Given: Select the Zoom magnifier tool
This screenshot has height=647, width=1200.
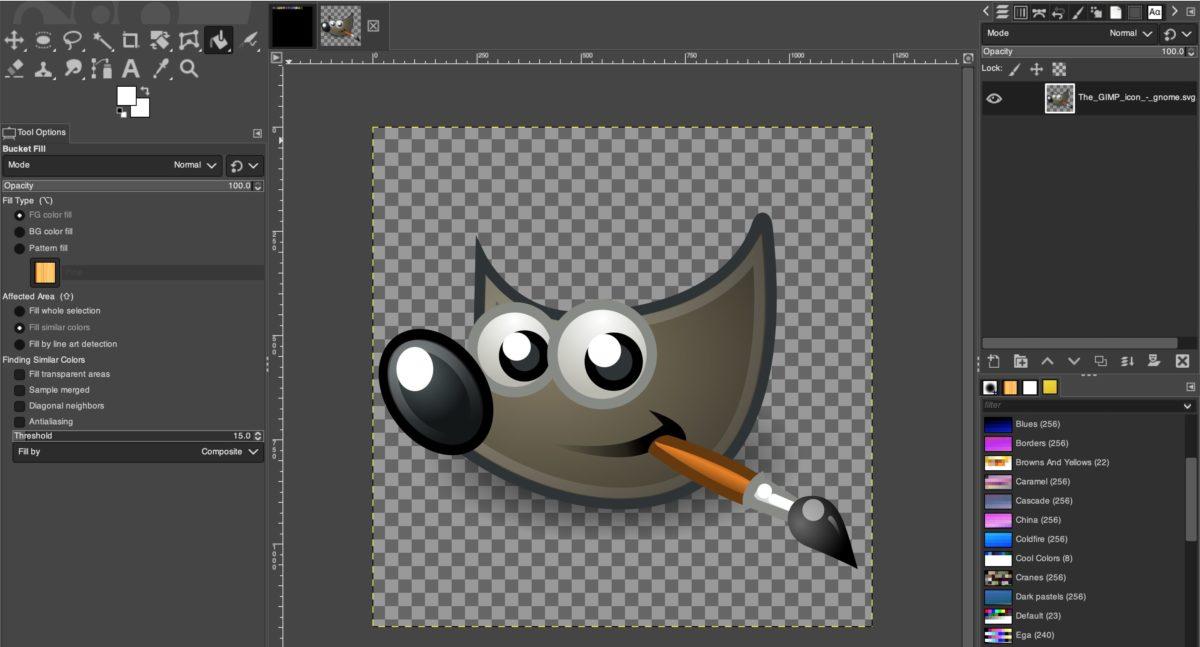Looking at the screenshot, I should 189,69.
